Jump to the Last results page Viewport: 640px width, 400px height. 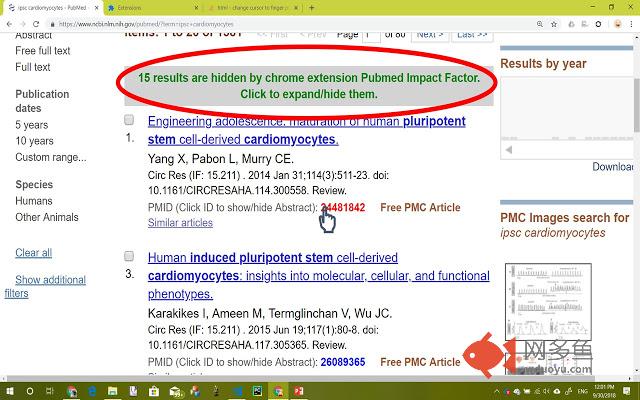(x=472, y=36)
